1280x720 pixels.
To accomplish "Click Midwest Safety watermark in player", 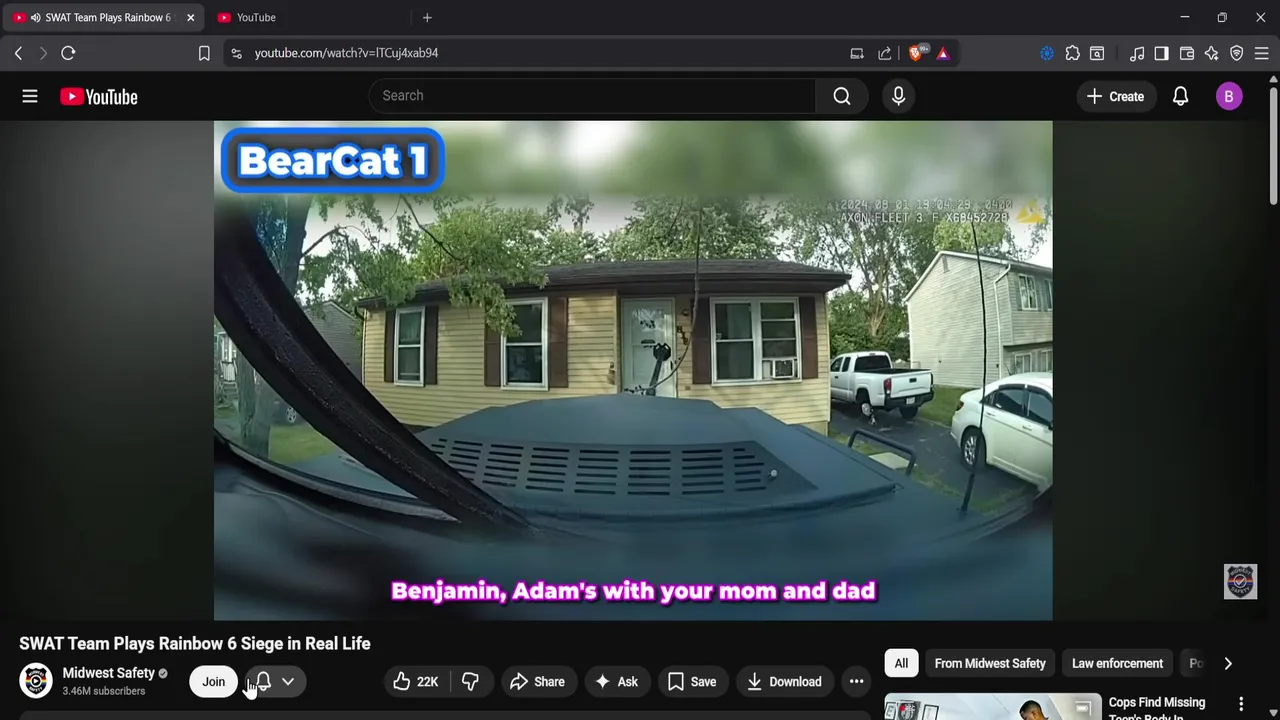I will 1240,581.
